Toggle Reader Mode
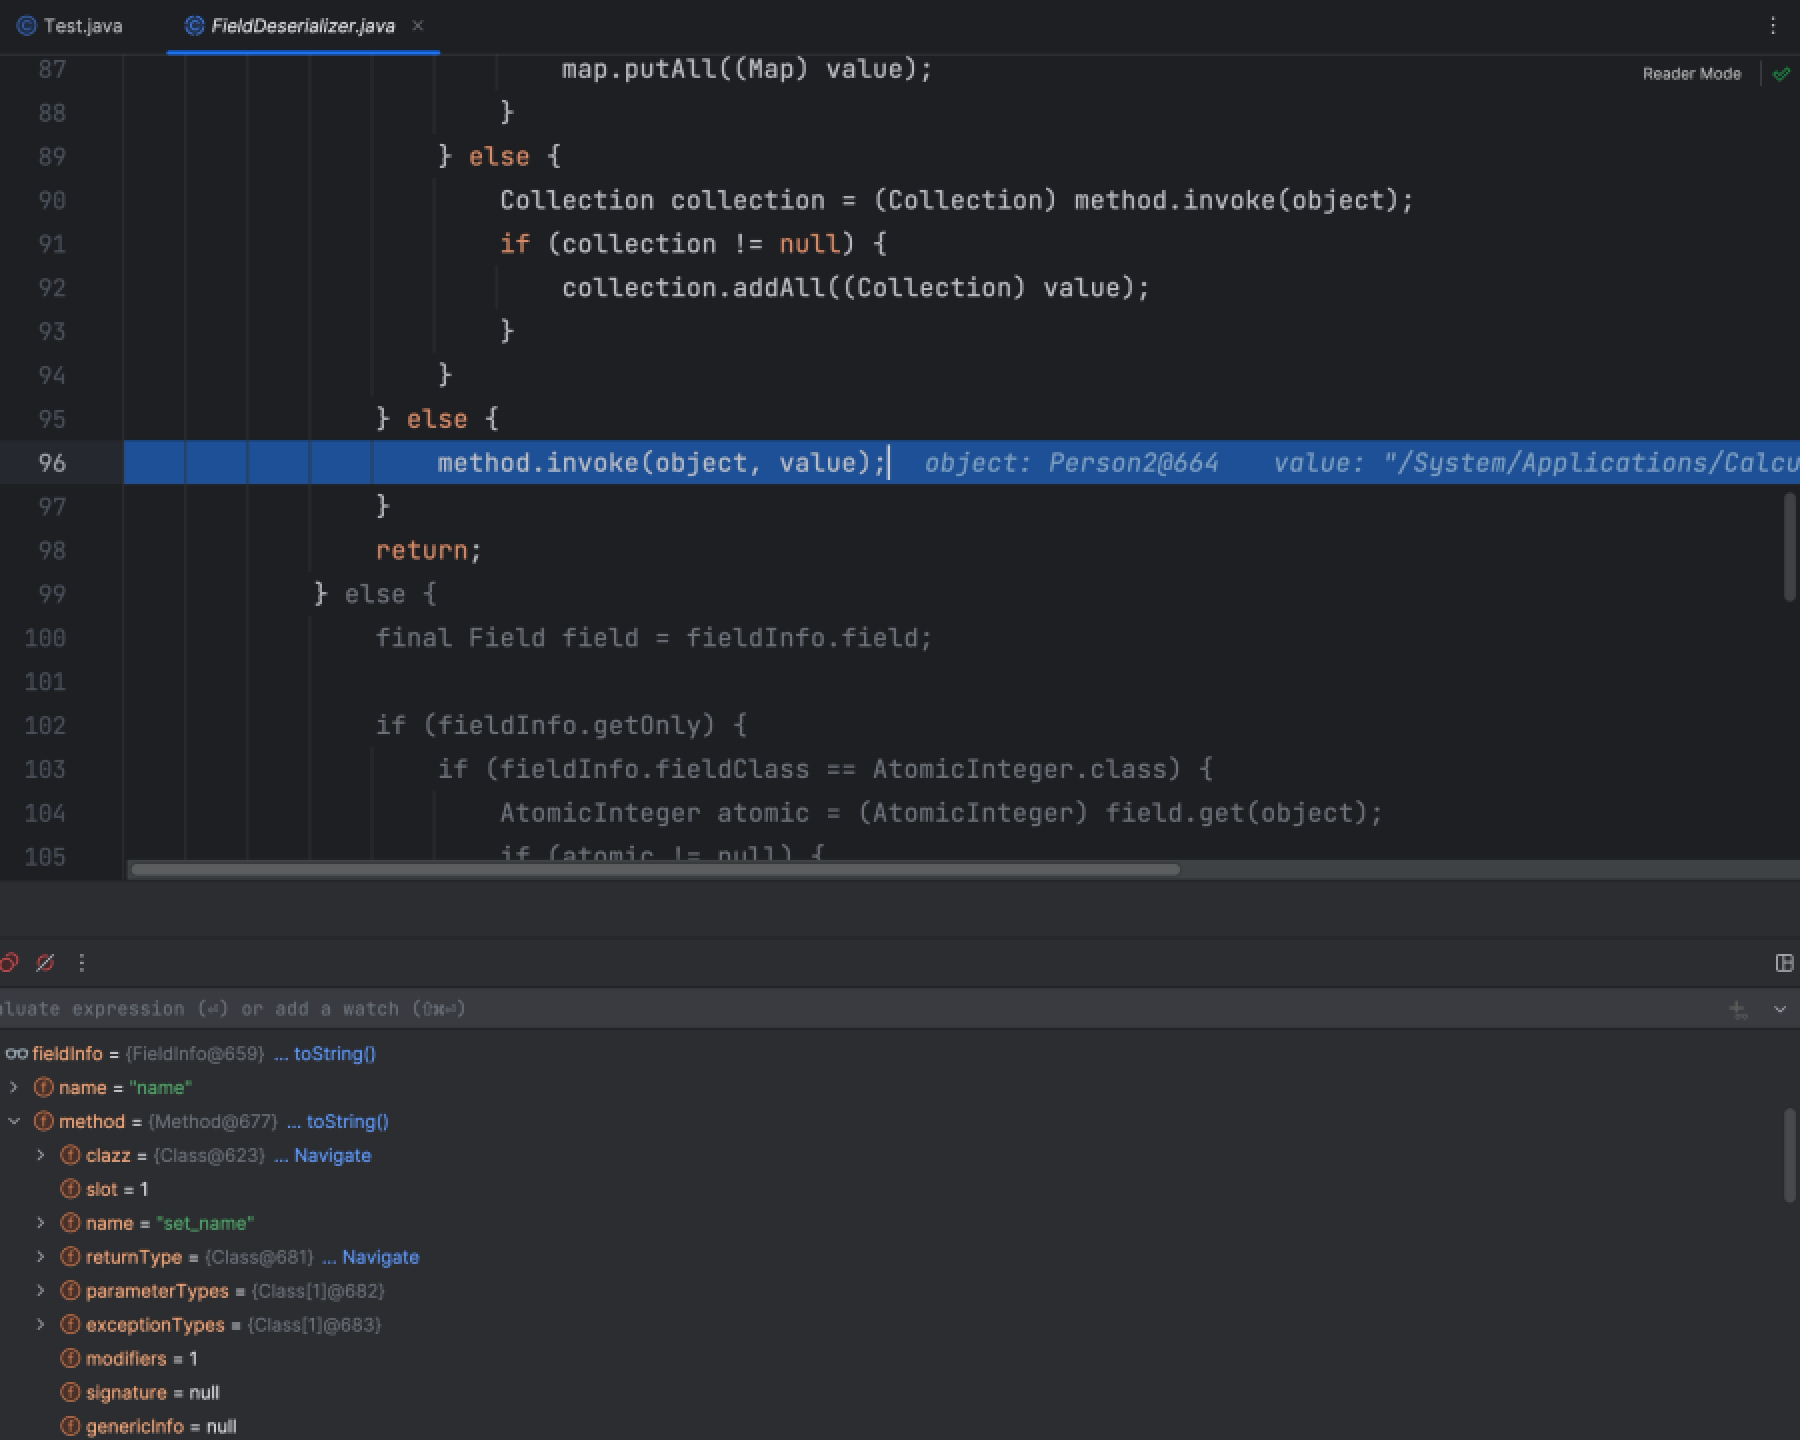Screen dimensions: 1800x1440 (x=1692, y=74)
